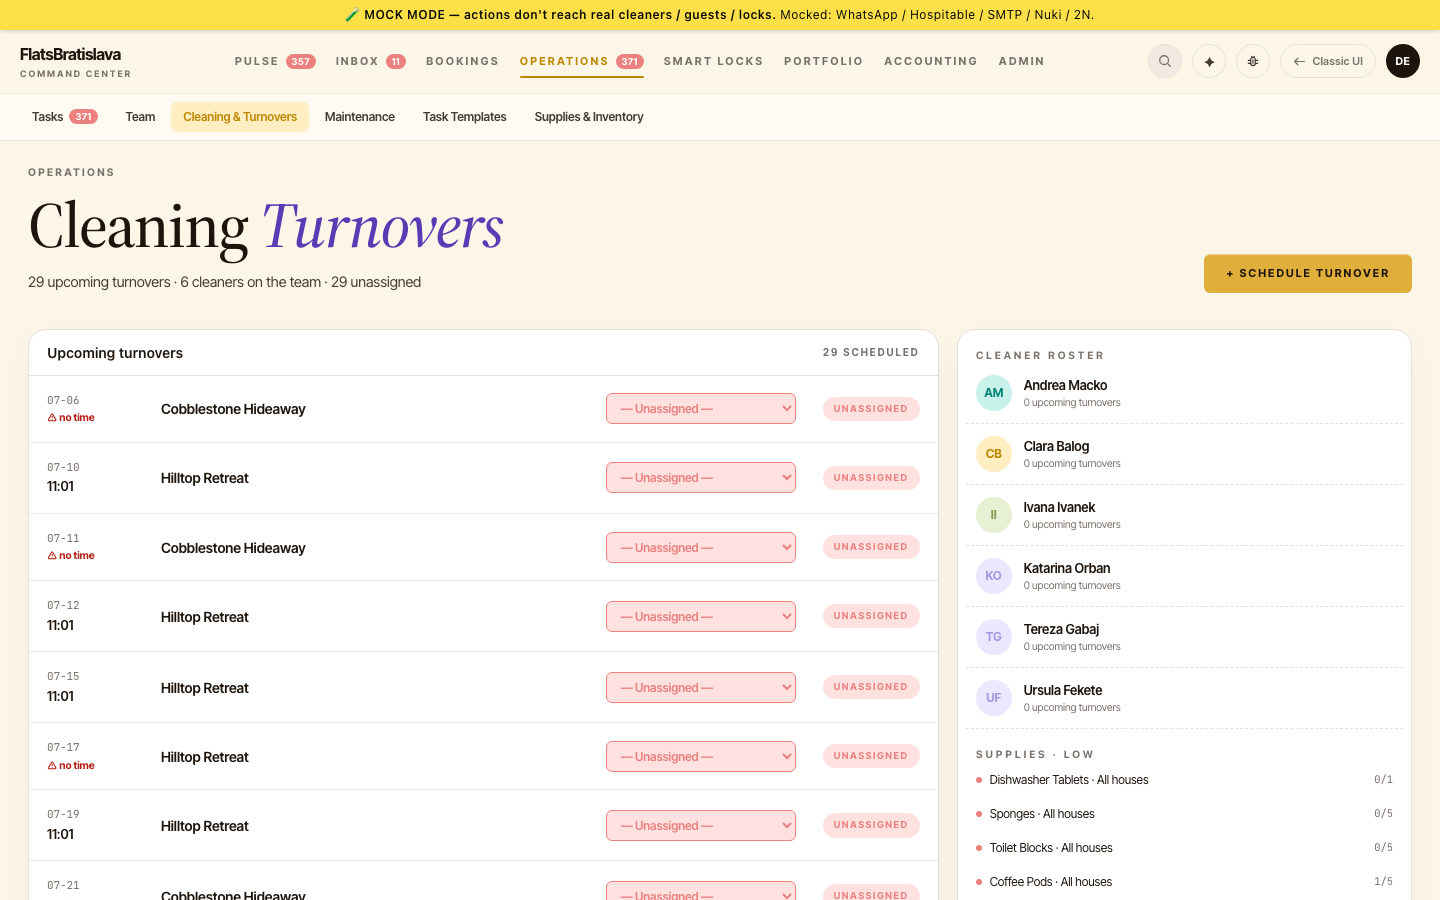Open Accounting section
Viewport: 1440px width, 900px height.
(931, 61)
